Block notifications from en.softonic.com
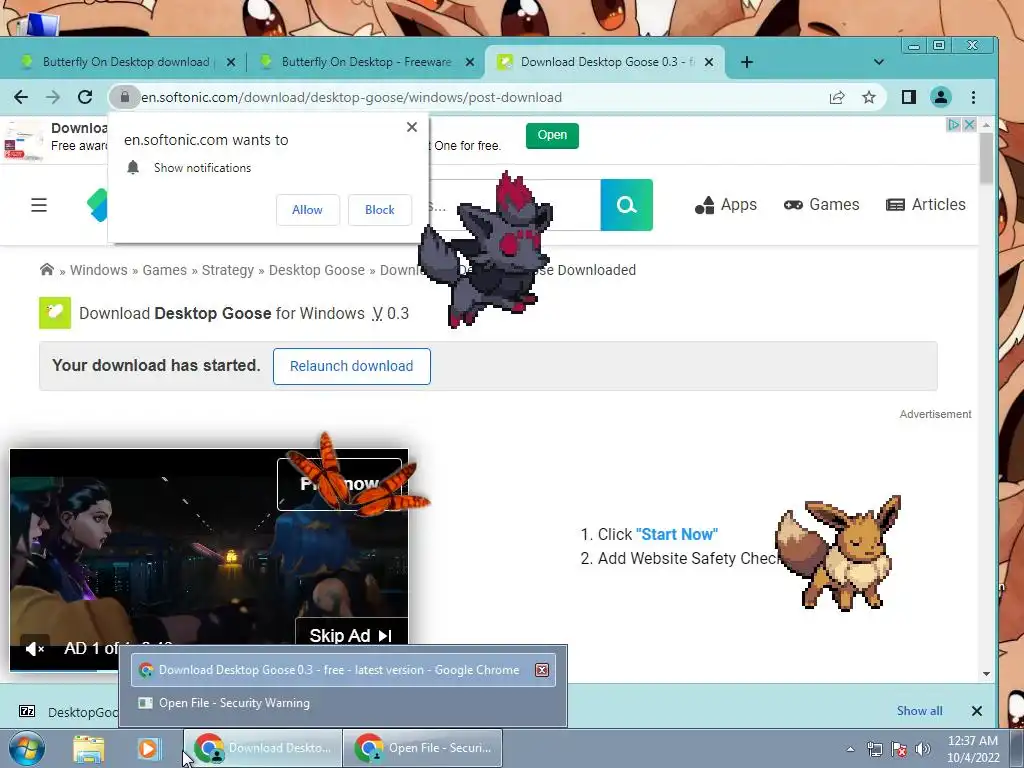The image size is (1024, 768). (379, 210)
